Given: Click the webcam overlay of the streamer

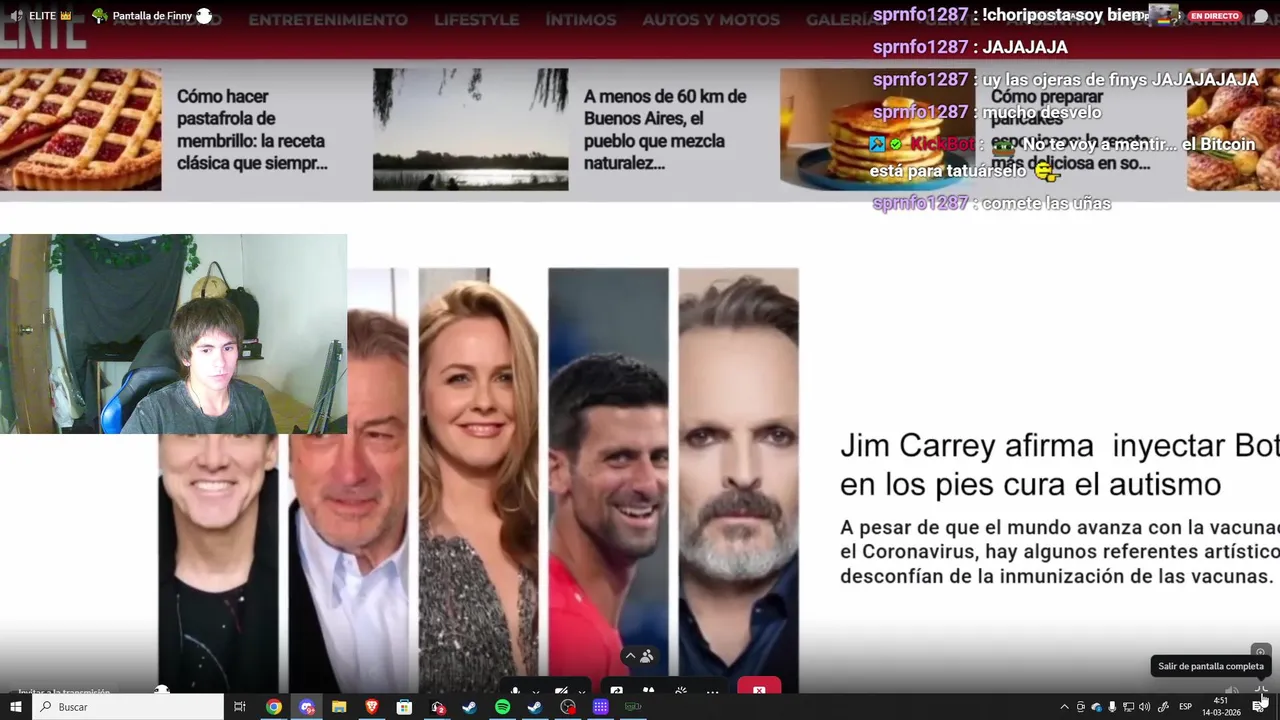Looking at the screenshot, I should pyautogui.click(x=173, y=334).
